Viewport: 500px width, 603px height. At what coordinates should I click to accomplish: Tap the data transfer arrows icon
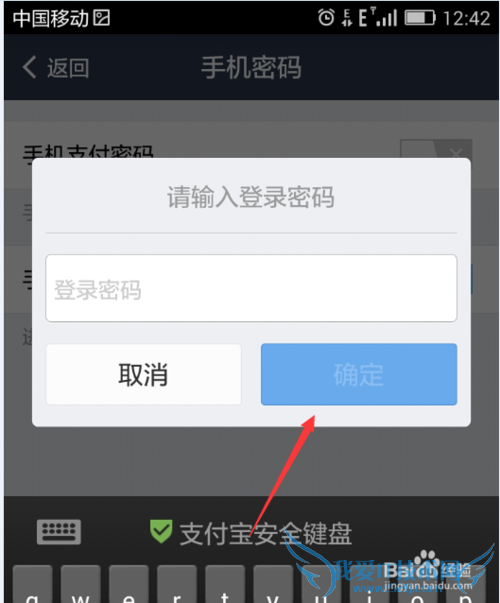pyautogui.click(x=347, y=18)
